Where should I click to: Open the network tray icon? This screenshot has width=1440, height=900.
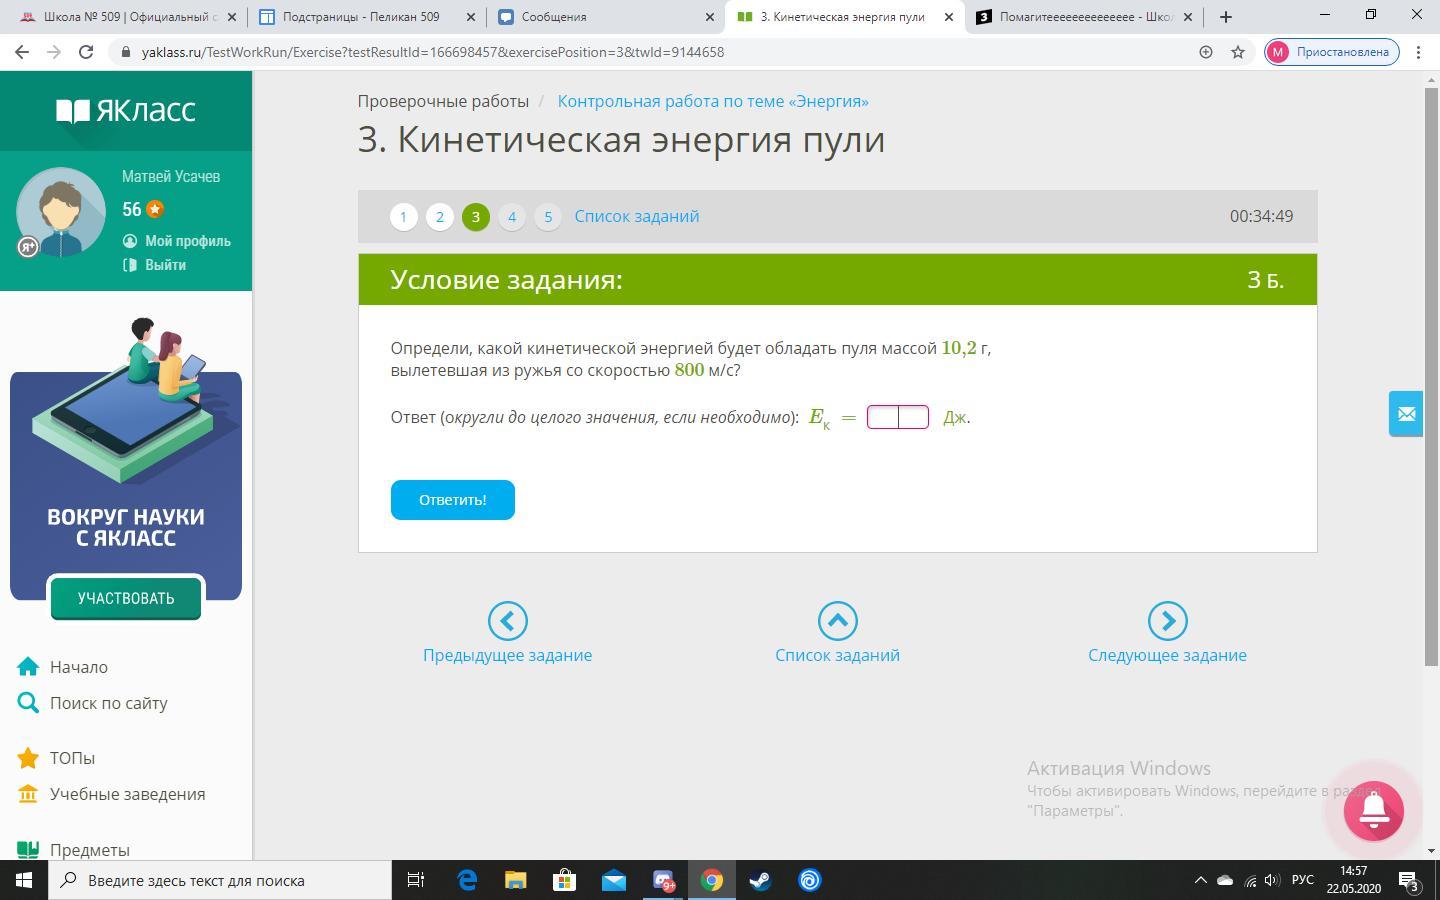point(1250,880)
